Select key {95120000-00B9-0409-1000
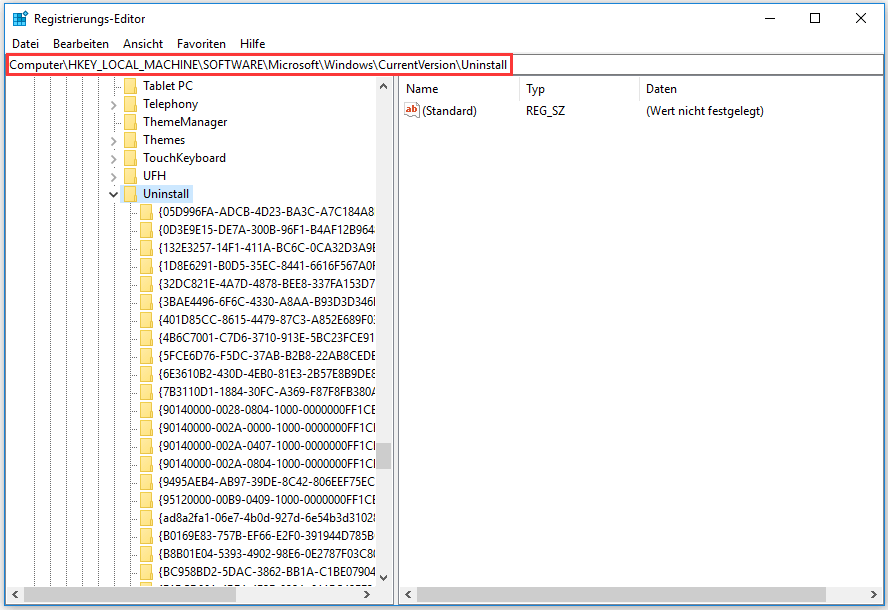 (266, 500)
